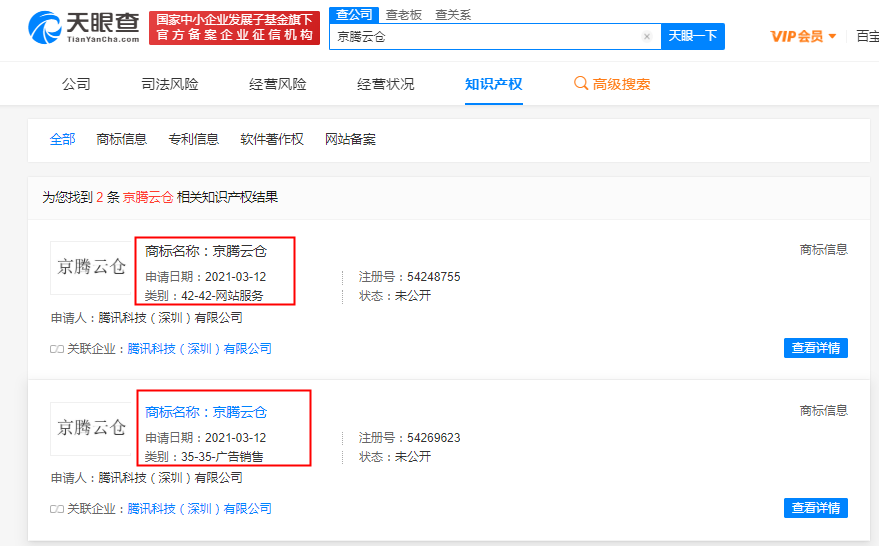The height and width of the screenshot is (546, 879).
Task: Click the 天眼一下 search button
Action: 693,36
